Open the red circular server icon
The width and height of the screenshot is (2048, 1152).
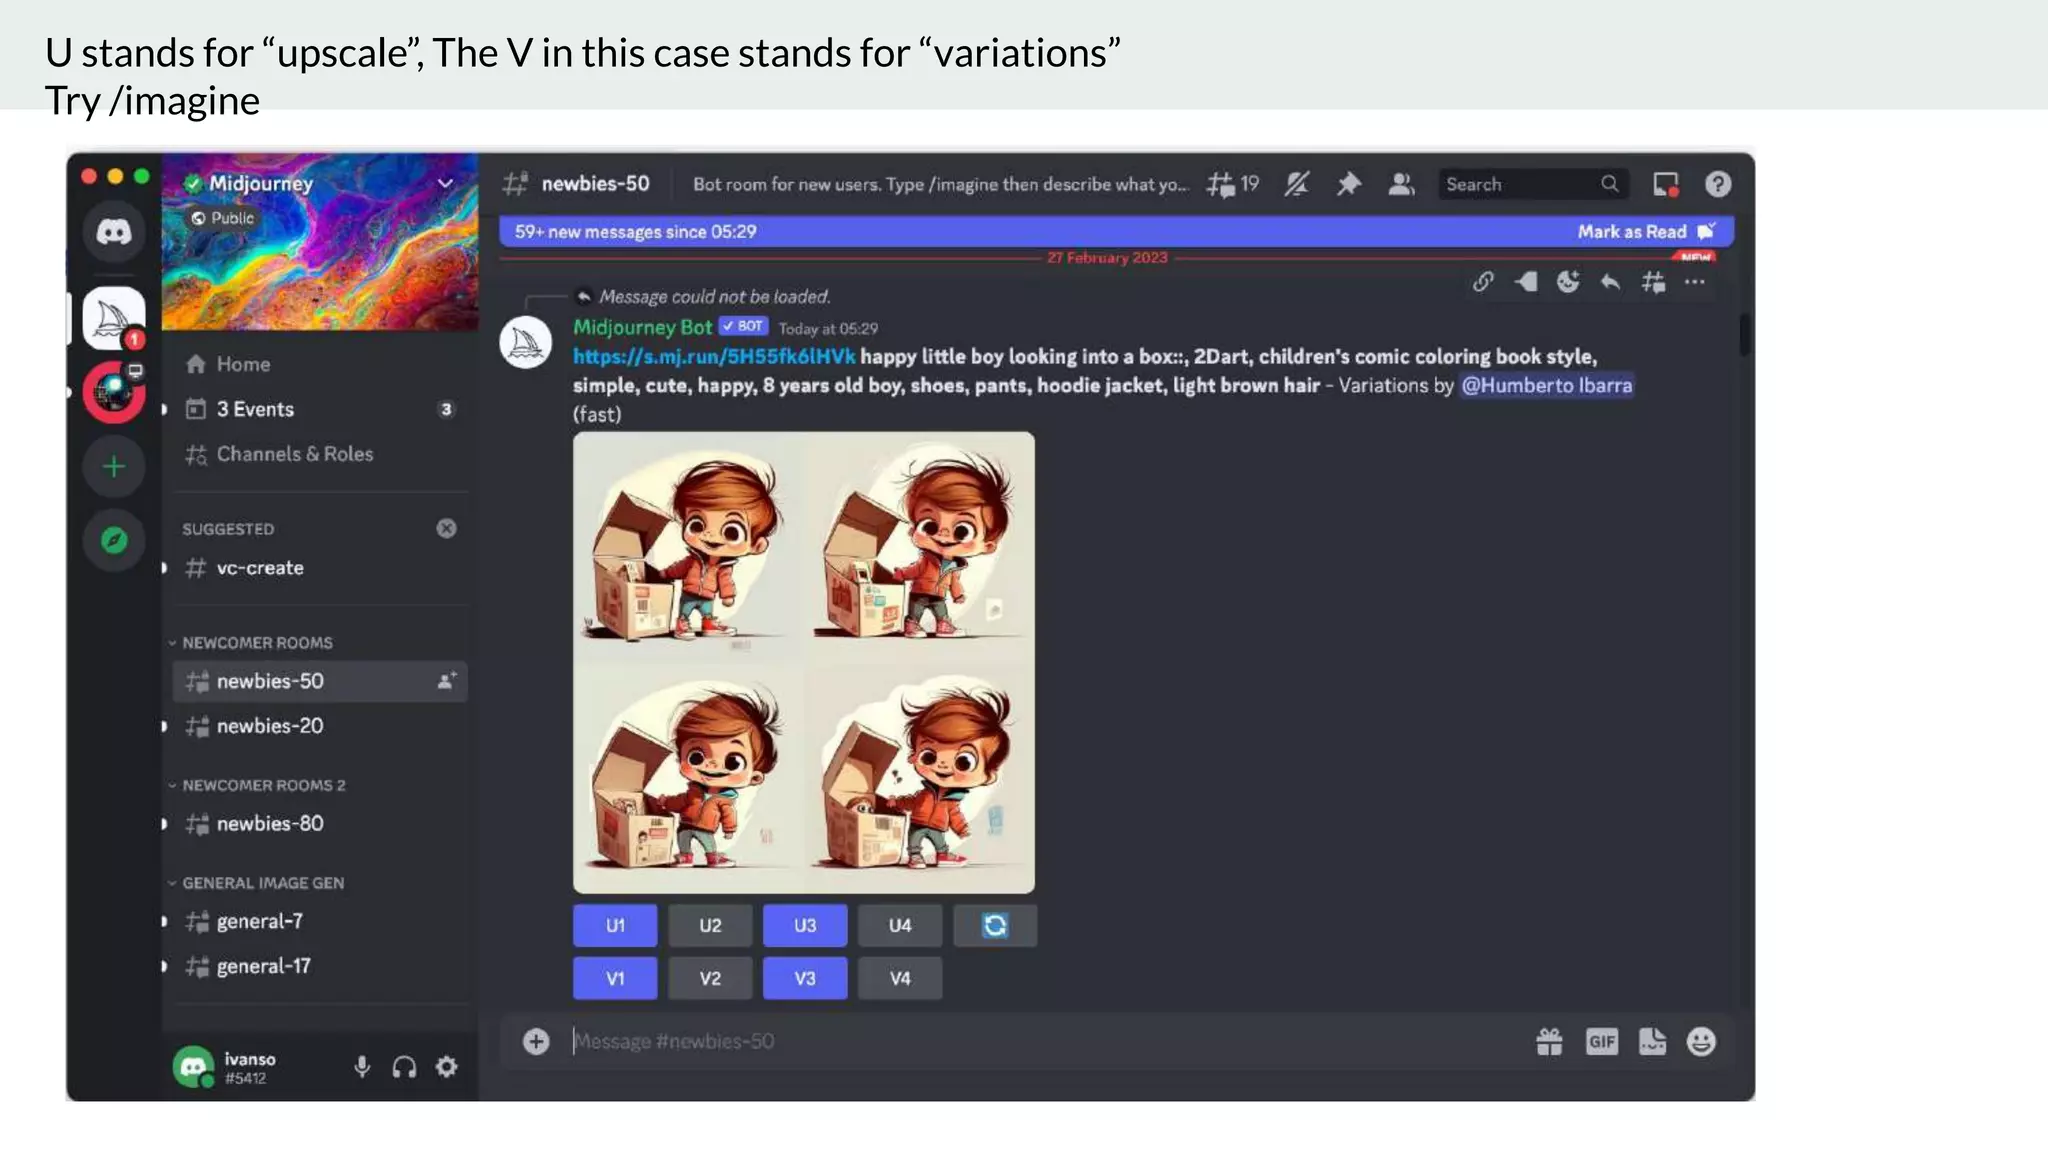(114, 393)
